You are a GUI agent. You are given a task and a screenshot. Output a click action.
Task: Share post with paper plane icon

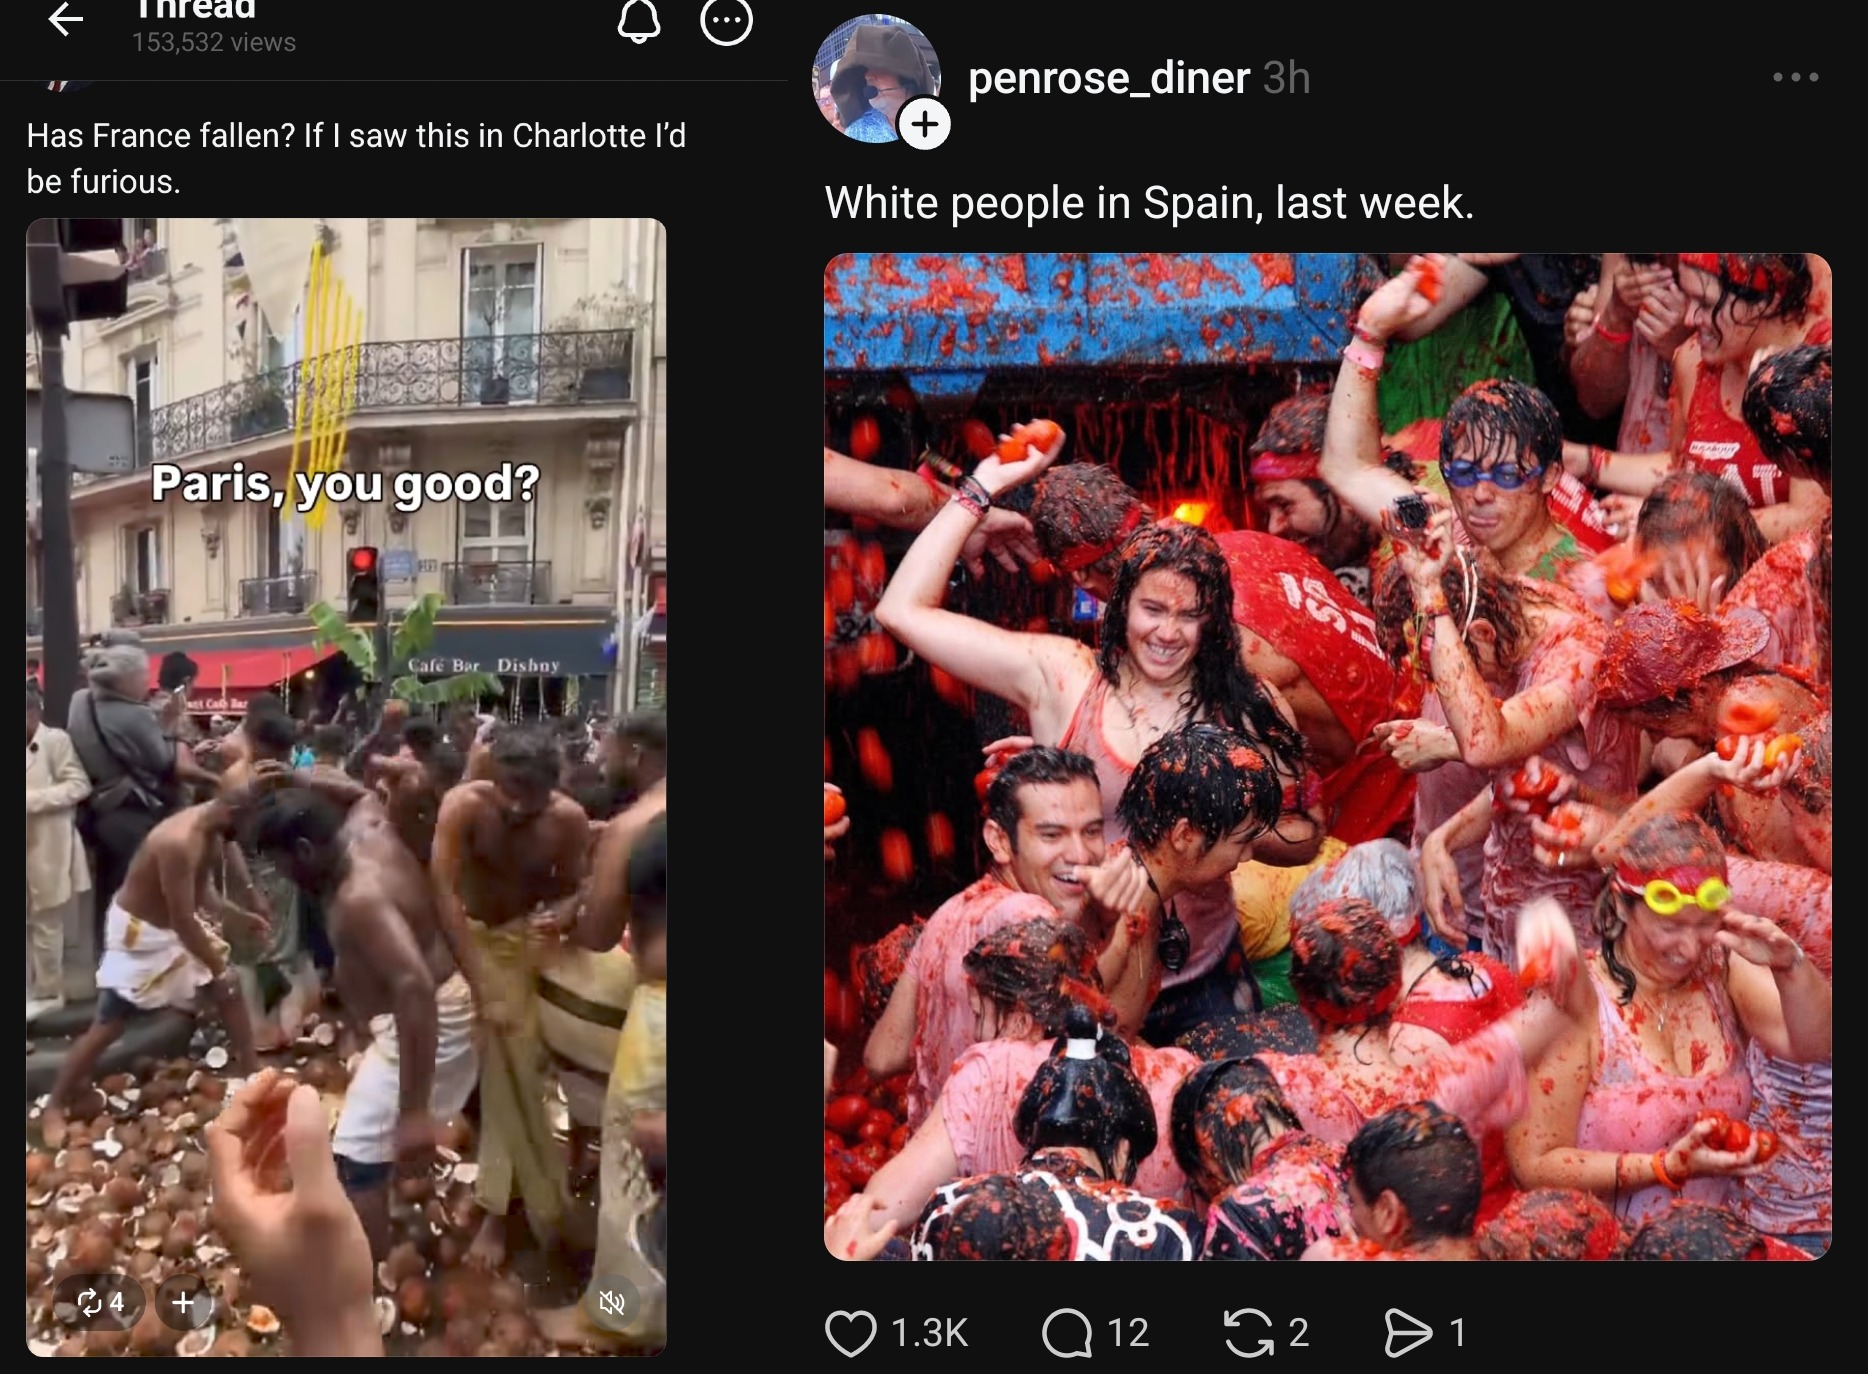(1407, 1333)
